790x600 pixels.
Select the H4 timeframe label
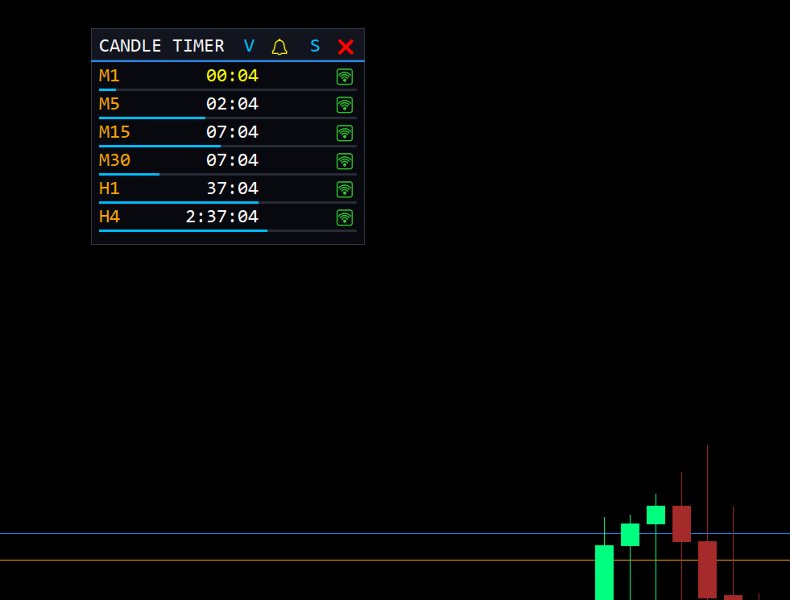pyautogui.click(x=109, y=217)
